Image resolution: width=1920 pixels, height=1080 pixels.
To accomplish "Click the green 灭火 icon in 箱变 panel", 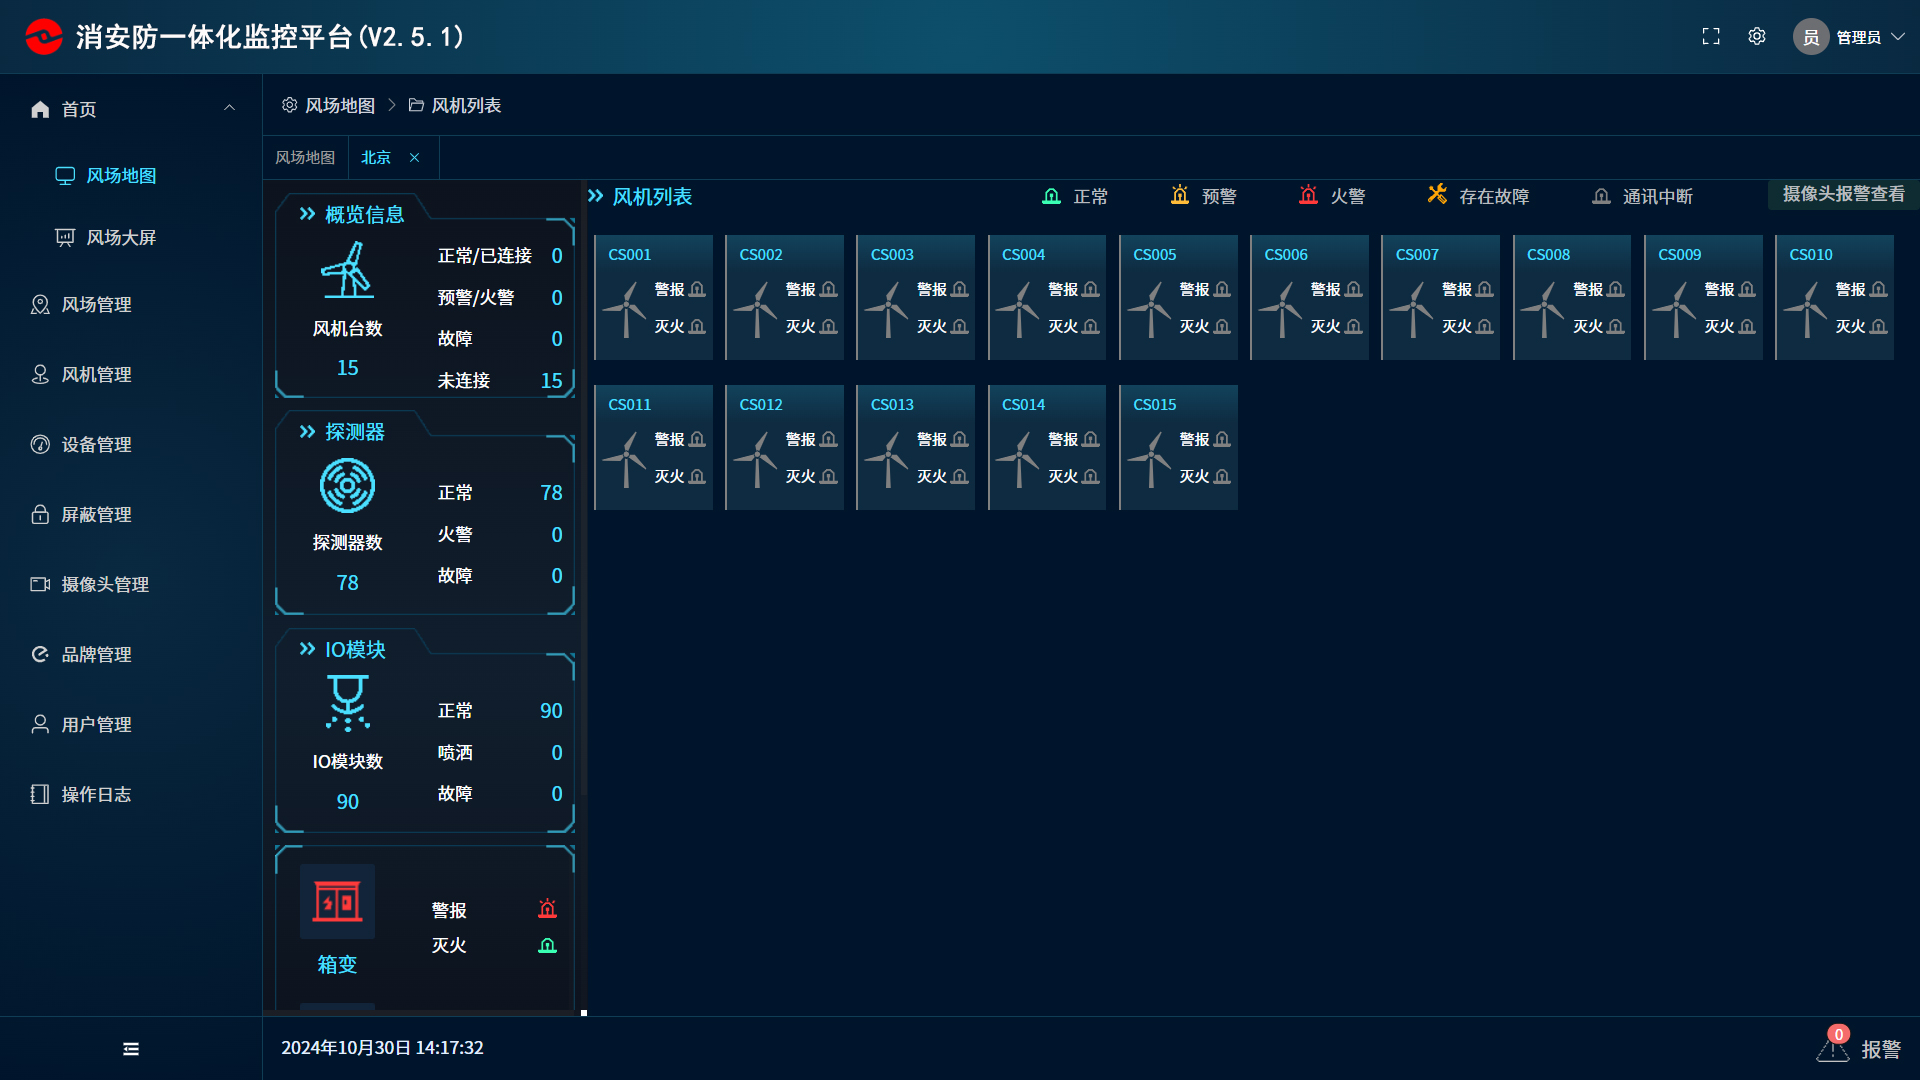I will [x=547, y=945].
